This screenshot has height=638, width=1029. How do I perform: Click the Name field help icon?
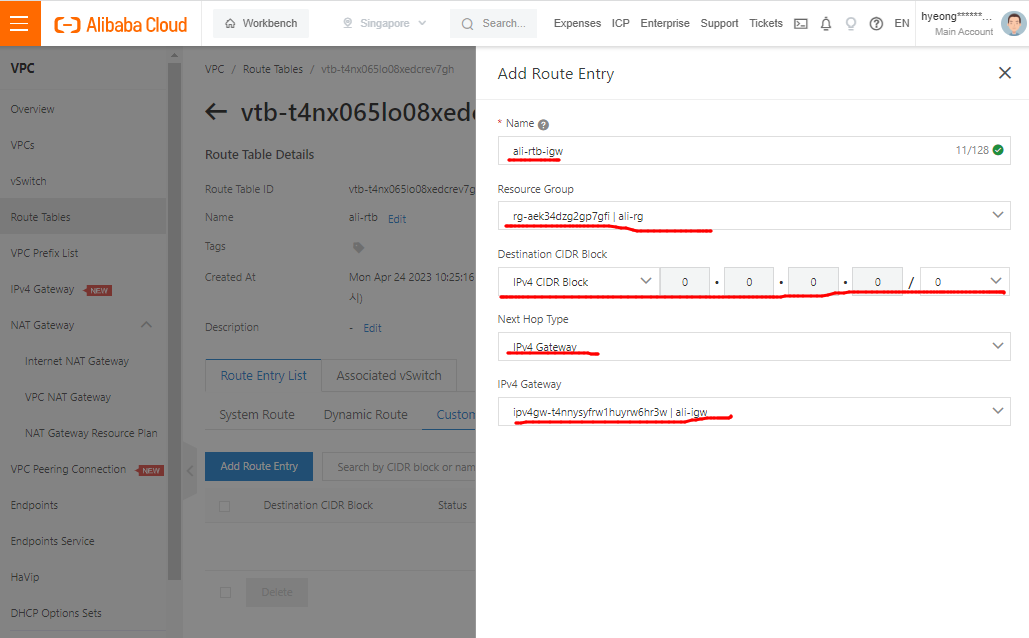pos(543,124)
